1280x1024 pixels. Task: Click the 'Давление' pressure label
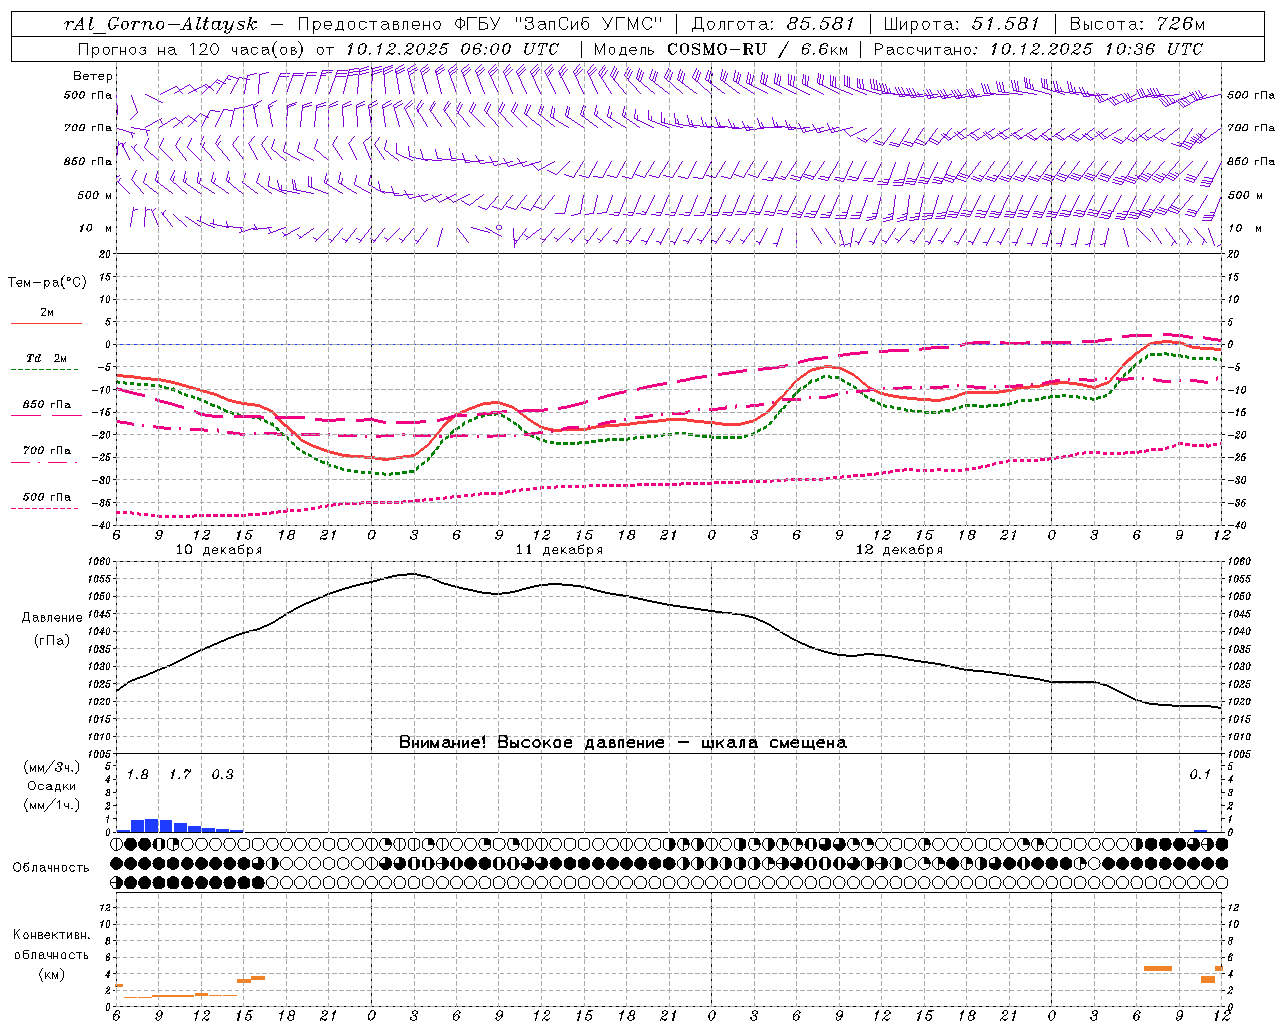[x=52, y=618]
